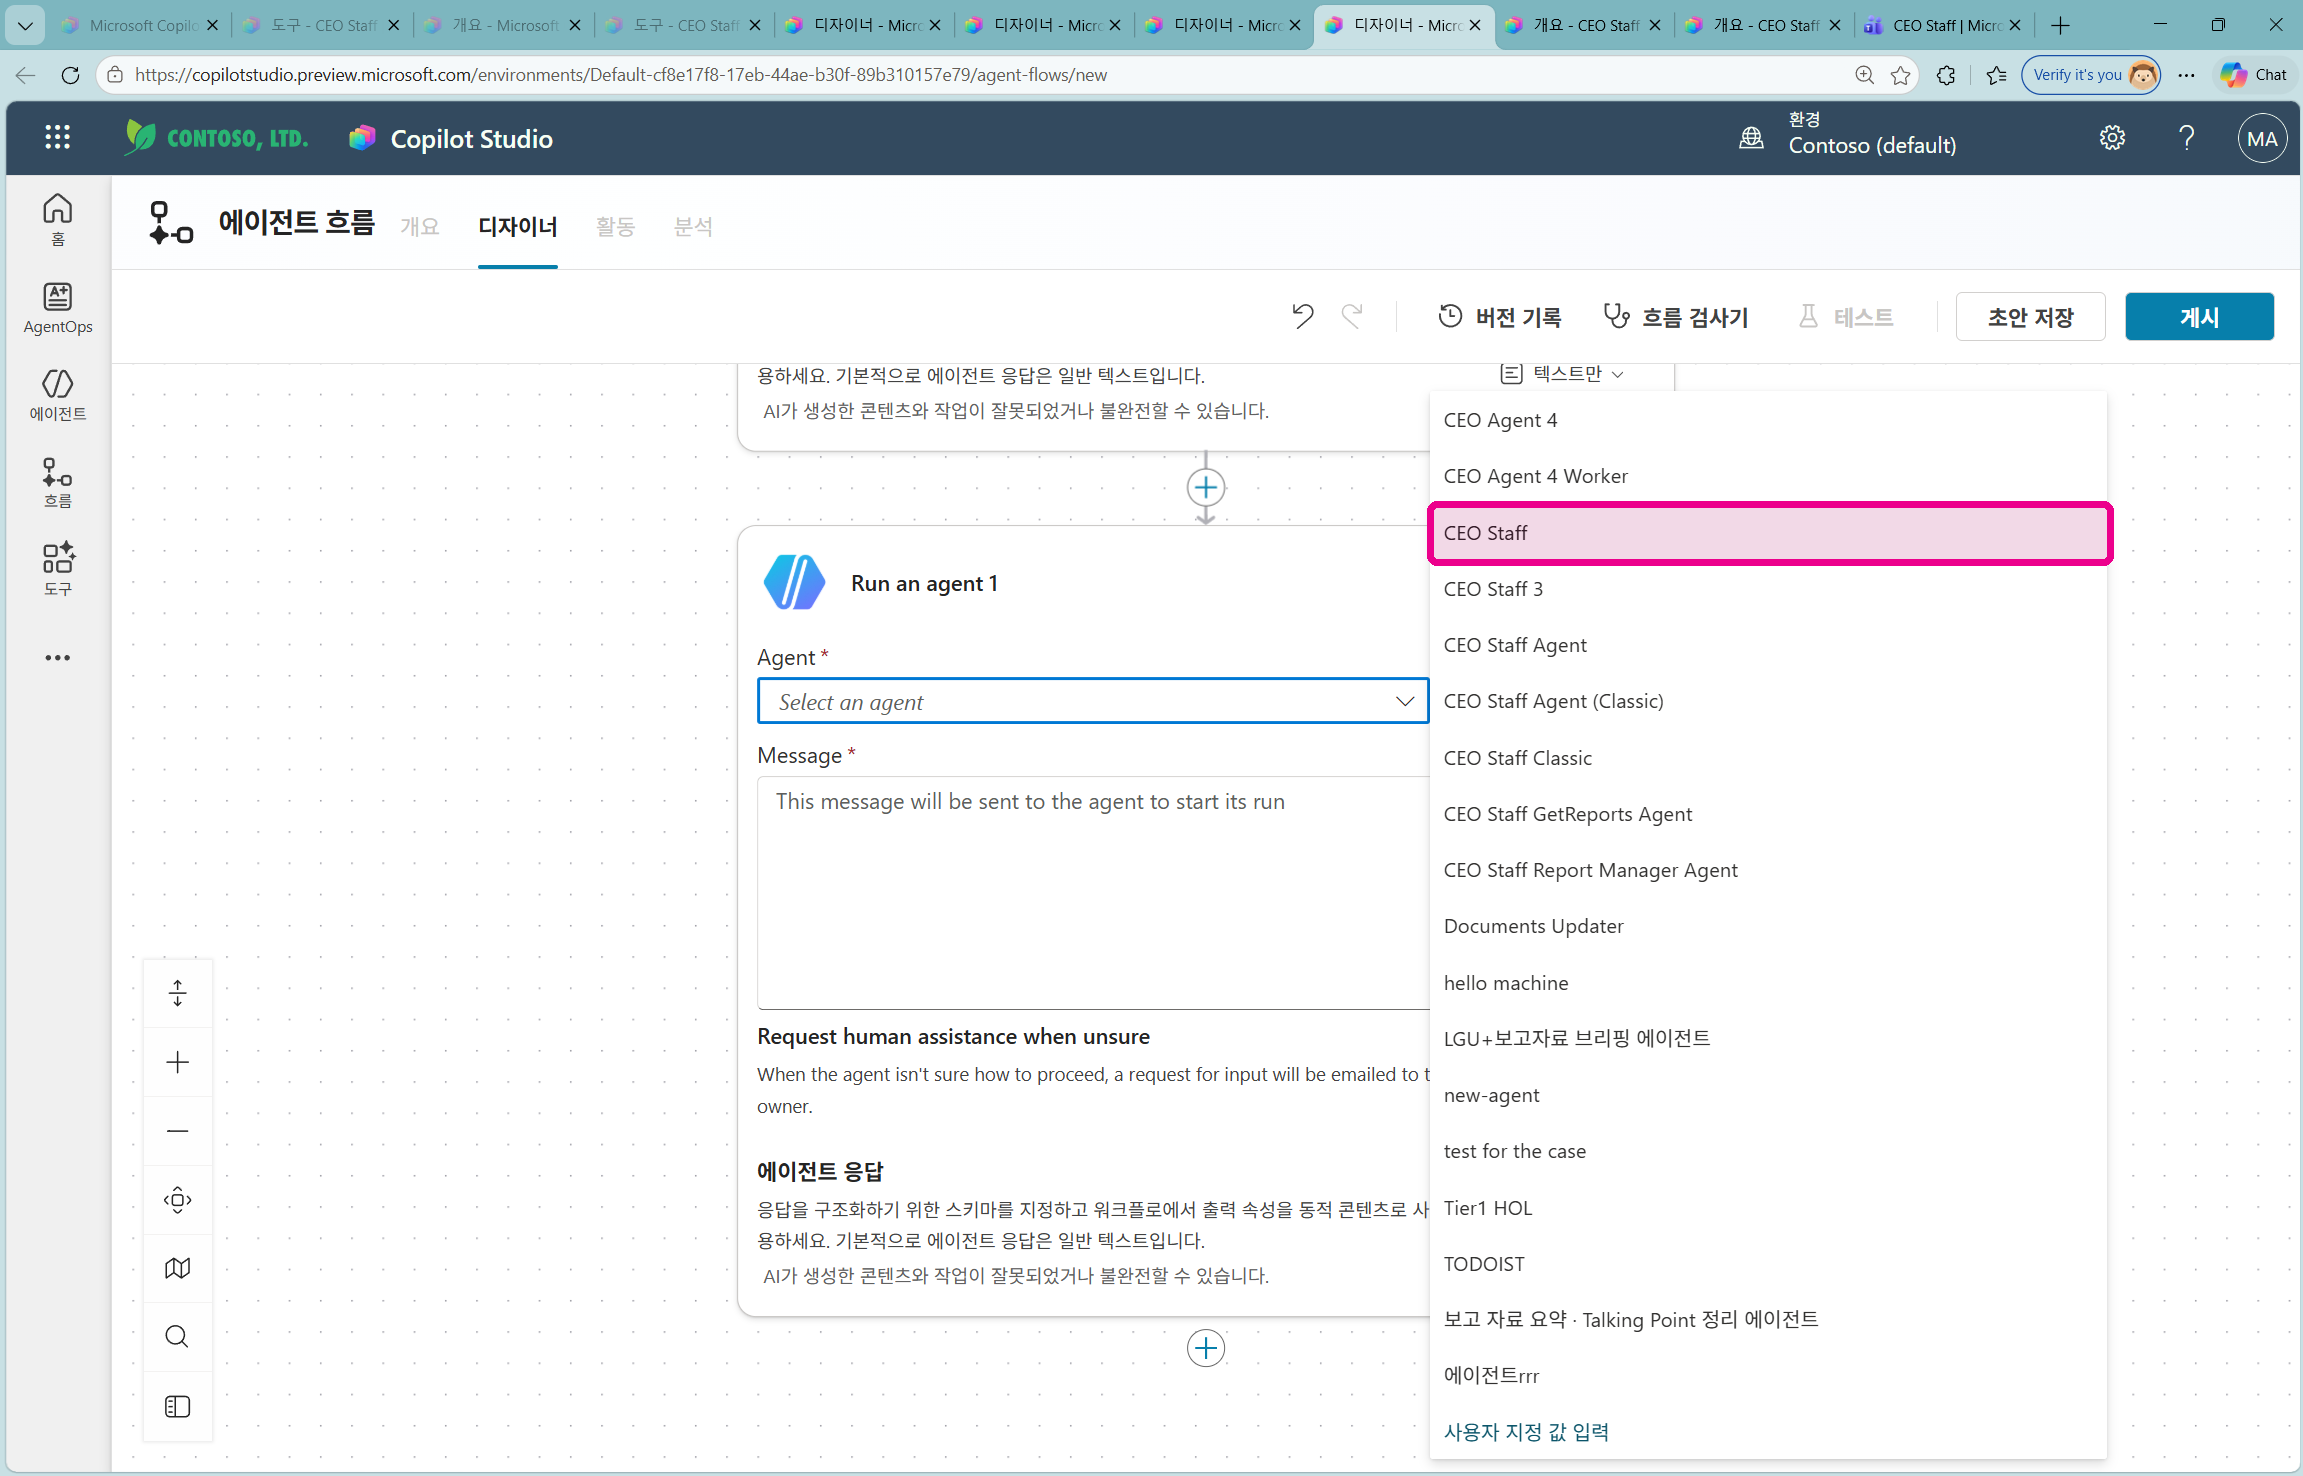The width and height of the screenshot is (2303, 1476).
Task: Open 에이전트 (Agents) in the sidebar
Action: [58, 395]
